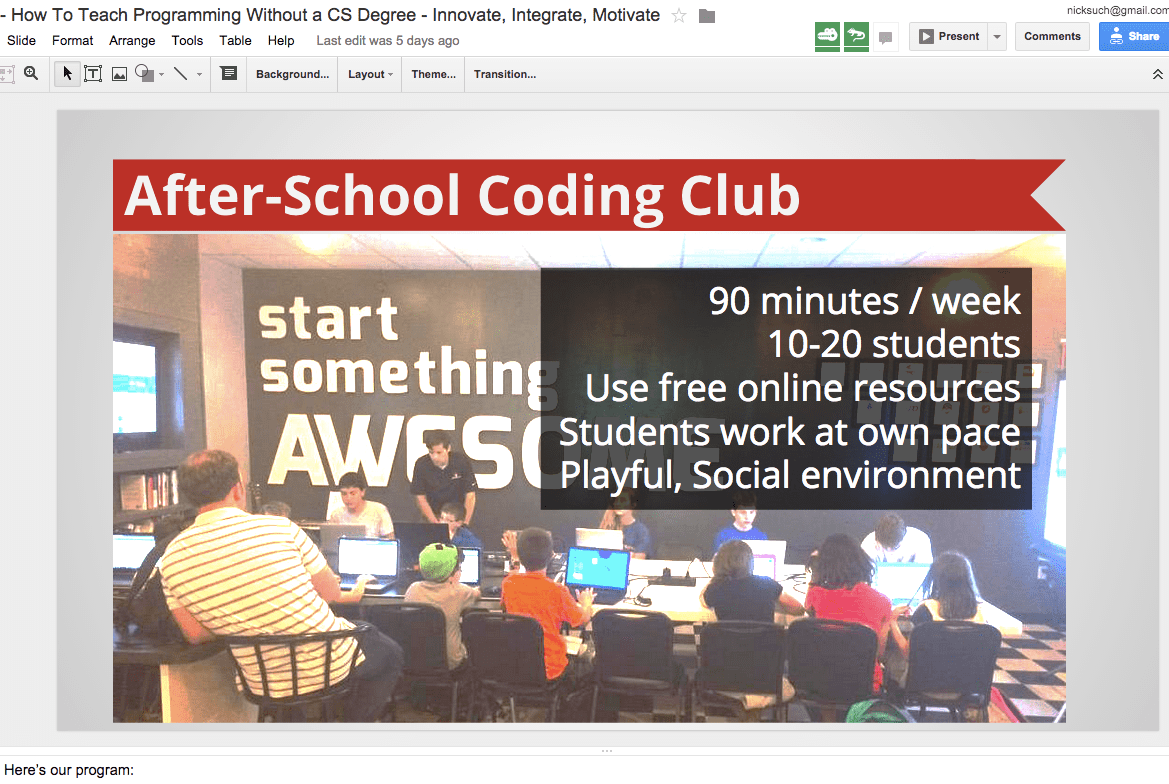Collapse the toolbar with double chevron

(x=1157, y=74)
